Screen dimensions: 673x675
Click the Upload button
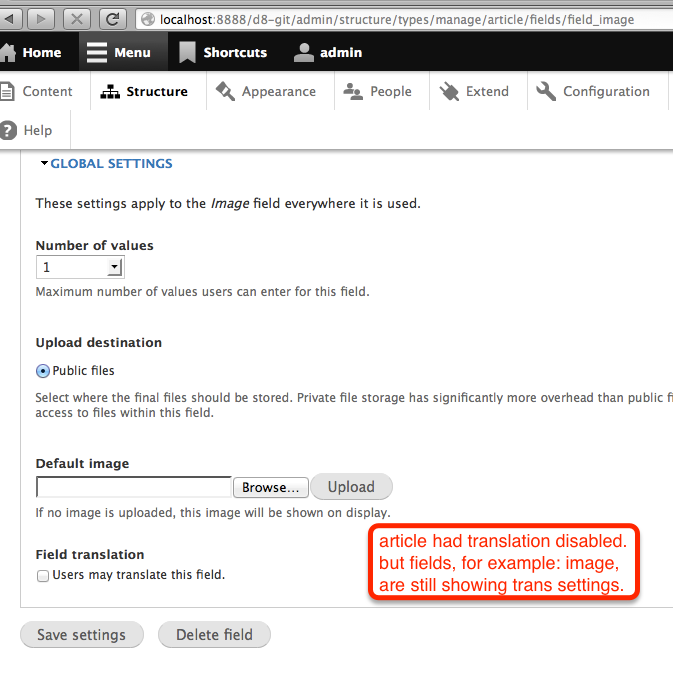351,487
